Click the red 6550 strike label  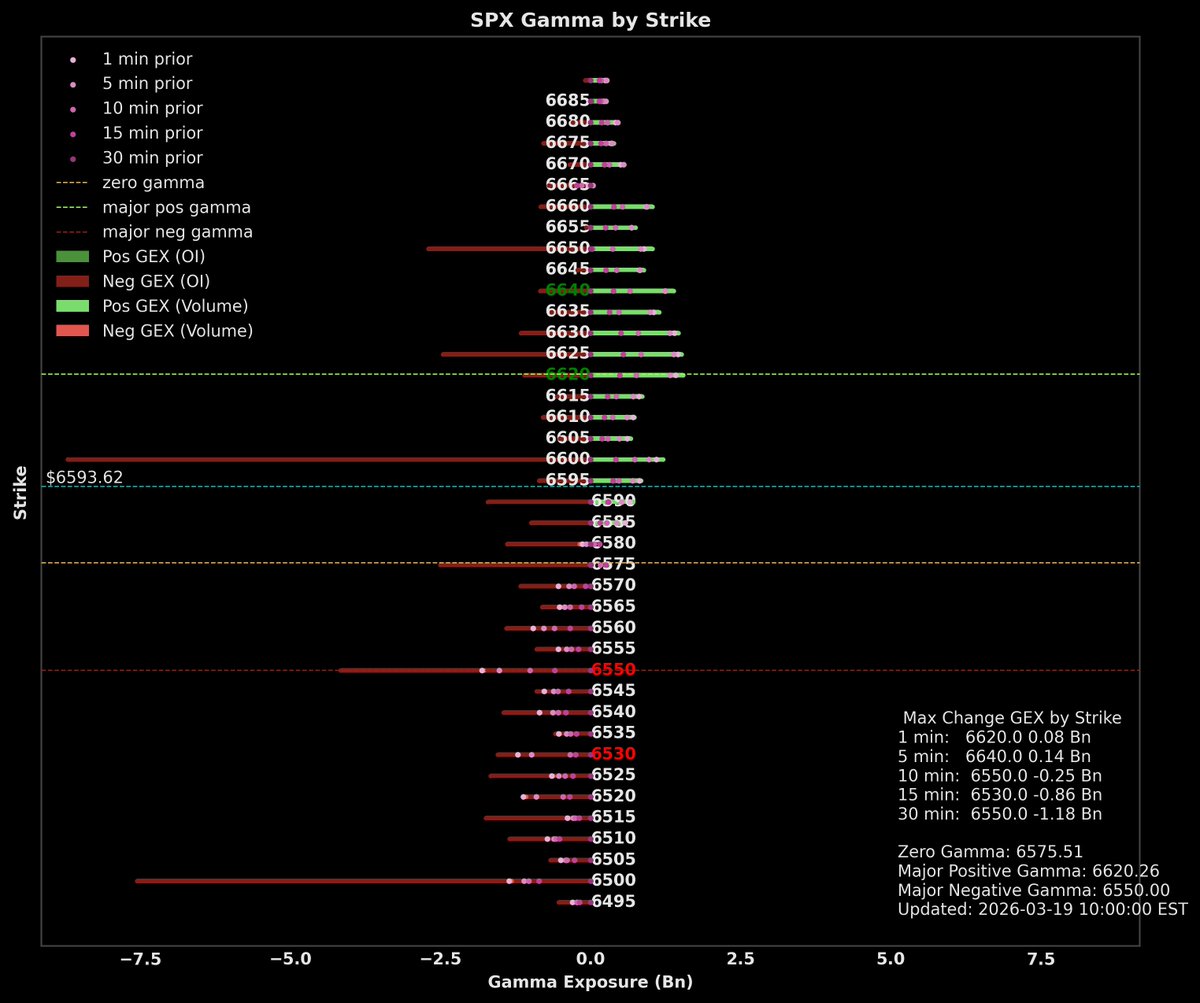(613, 670)
